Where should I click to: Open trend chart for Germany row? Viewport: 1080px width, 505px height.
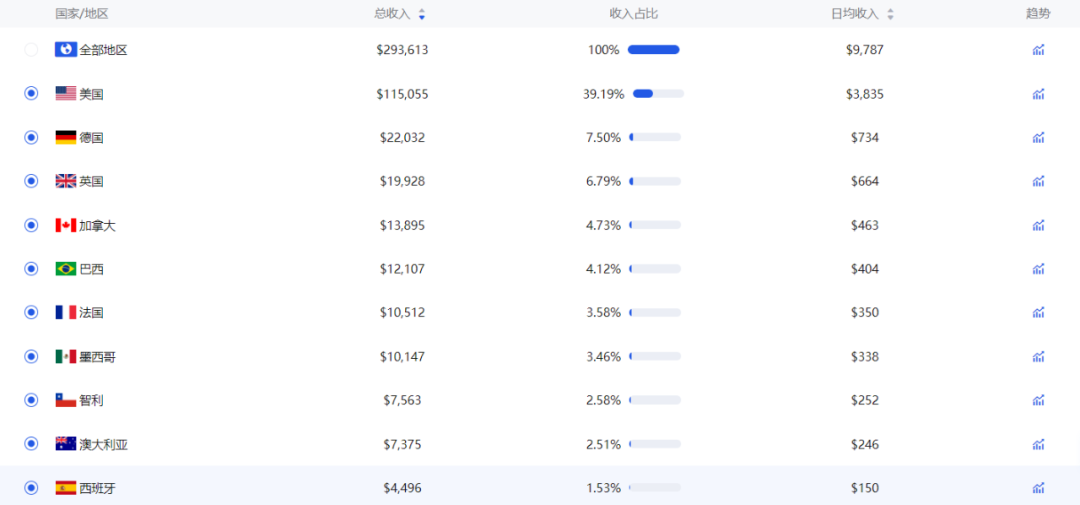click(x=1038, y=137)
